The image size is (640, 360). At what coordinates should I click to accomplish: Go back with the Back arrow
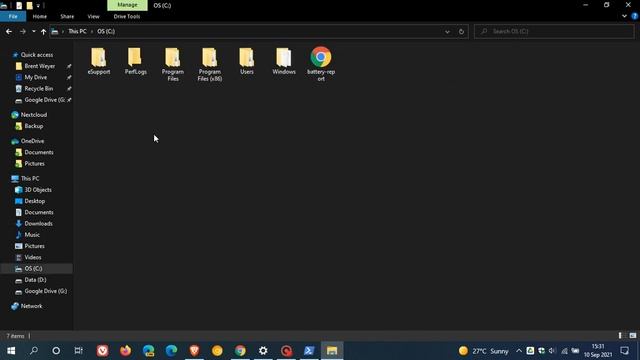tap(9, 31)
